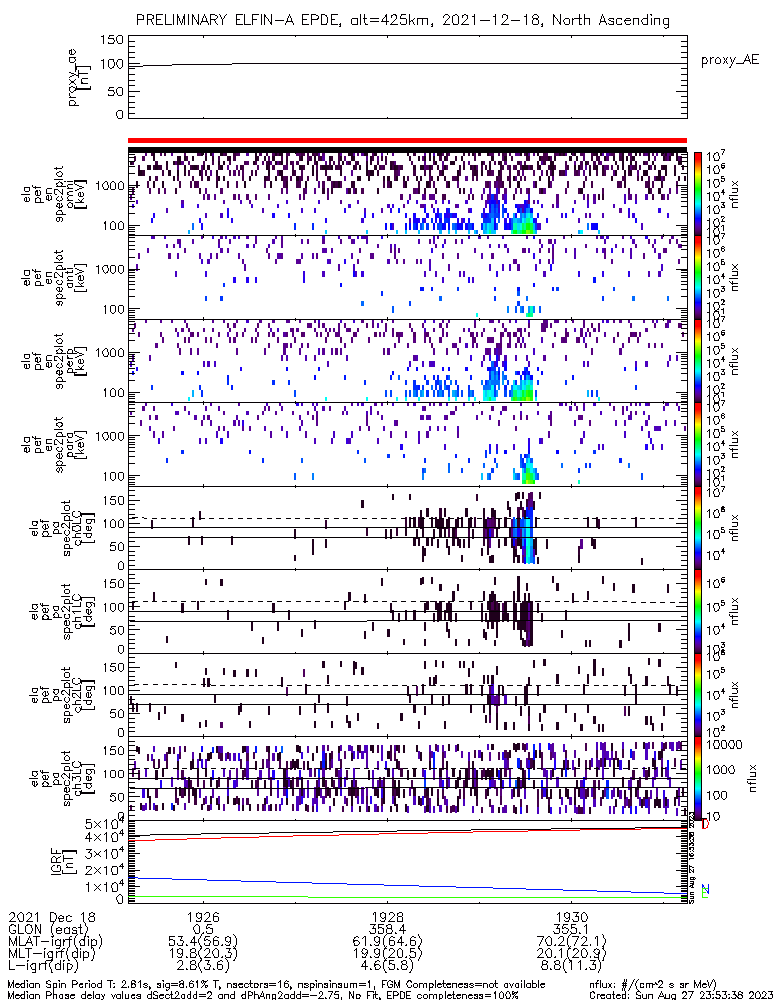Click the thick red bar above the spectrograms
775x1000 pixels.
pyautogui.click(x=407, y=141)
